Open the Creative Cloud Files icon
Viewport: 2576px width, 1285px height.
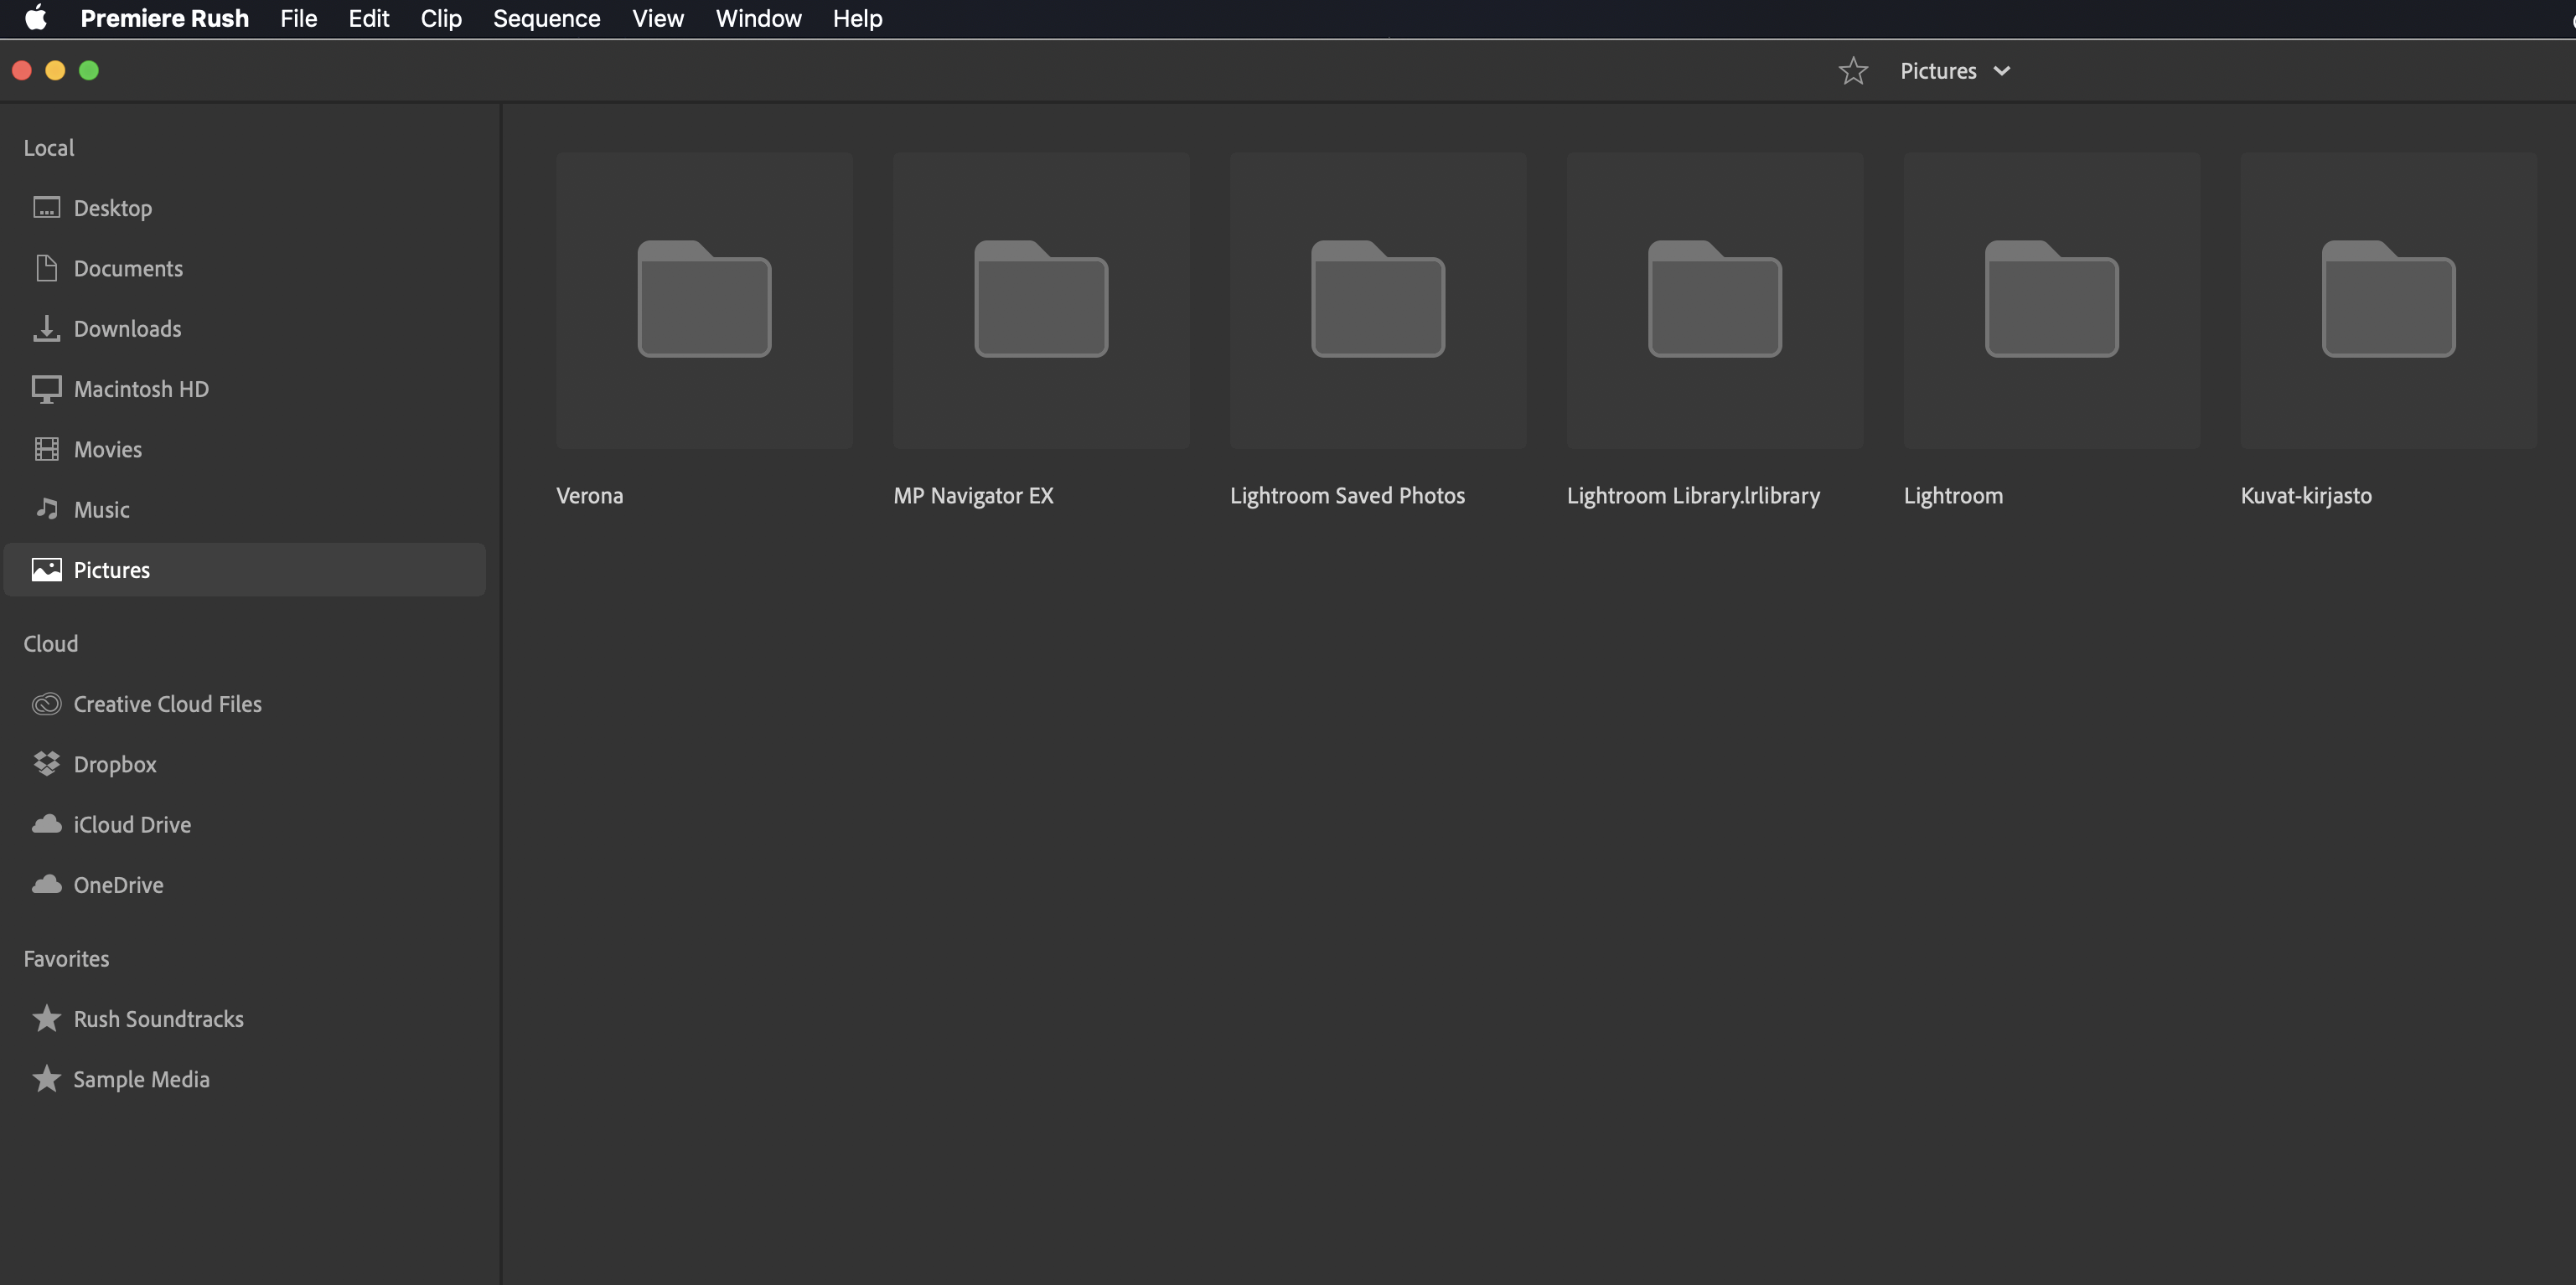[x=46, y=704]
